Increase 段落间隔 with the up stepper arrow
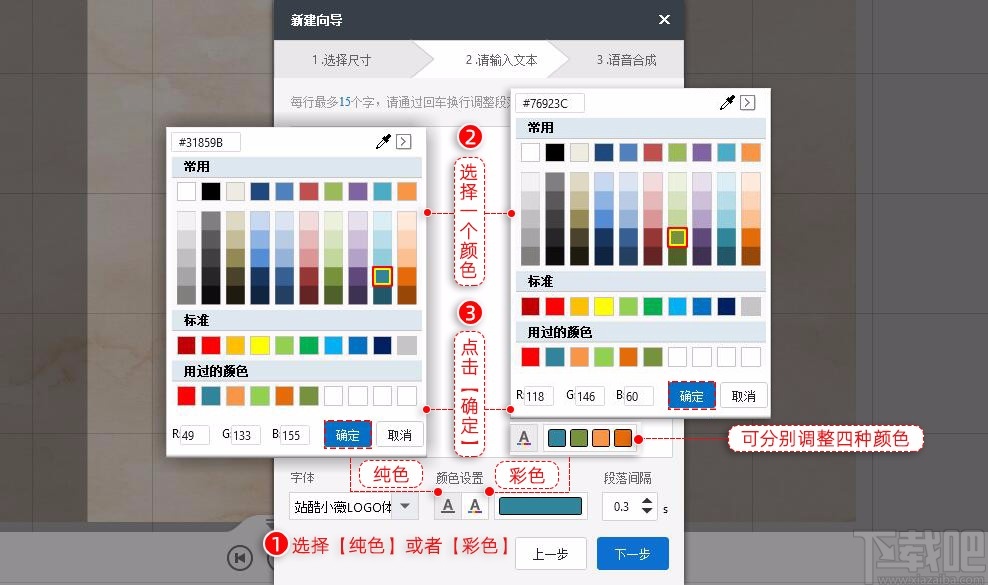 [x=648, y=501]
